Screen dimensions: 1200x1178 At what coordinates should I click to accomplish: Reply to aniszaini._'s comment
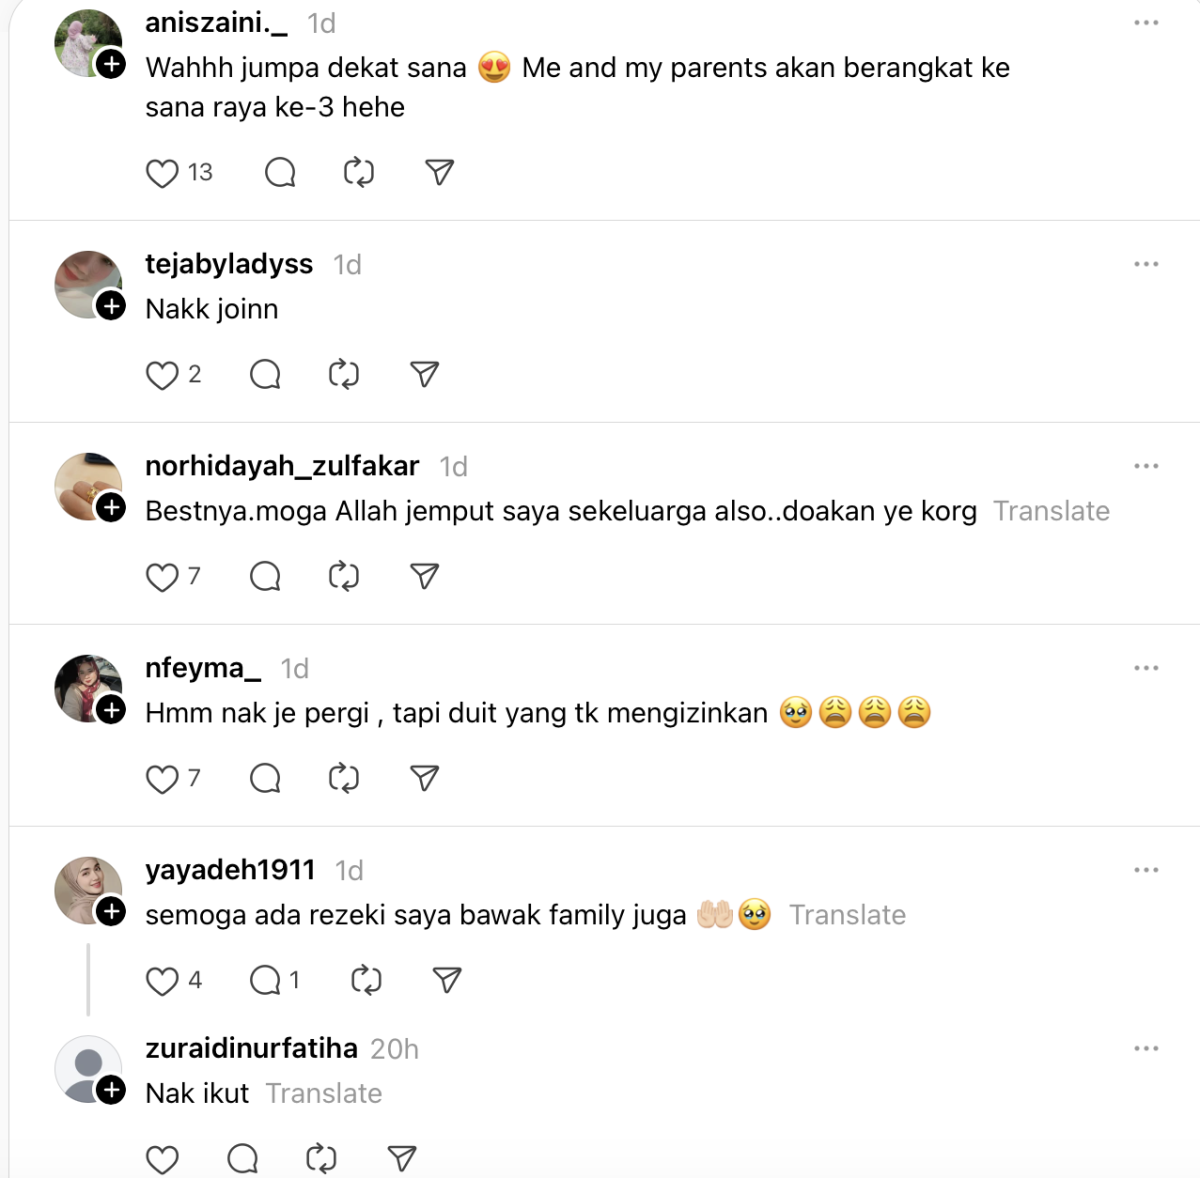(x=280, y=173)
